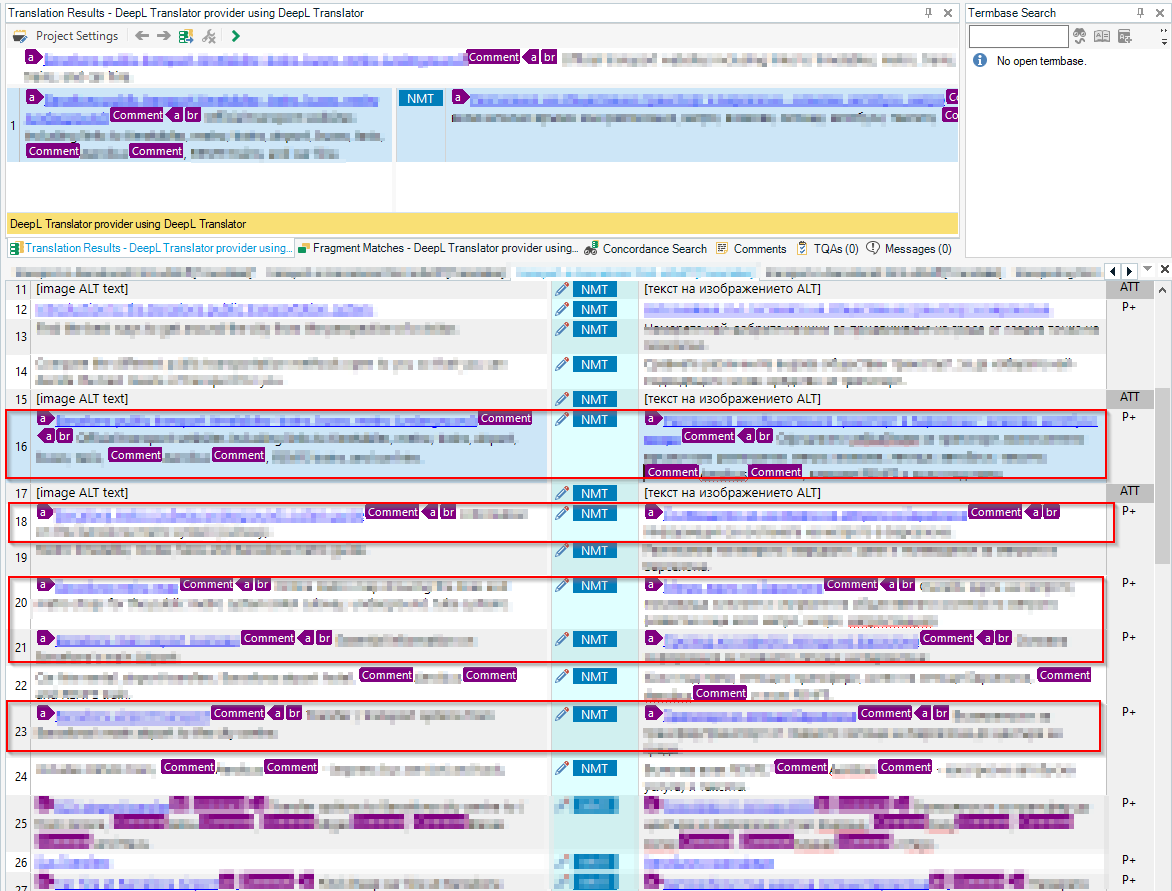Click the yellow DeepL Translator provider bar

point(482,223)
